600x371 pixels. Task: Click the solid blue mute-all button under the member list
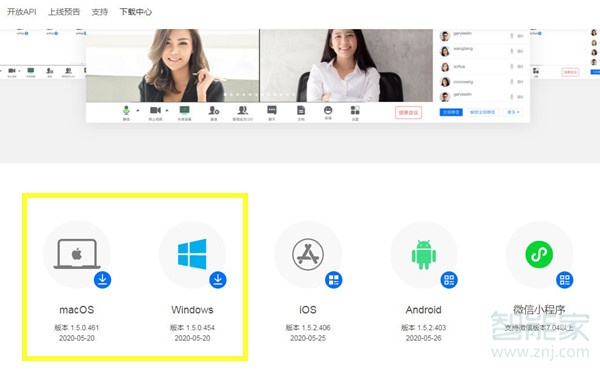coord(451,112)
